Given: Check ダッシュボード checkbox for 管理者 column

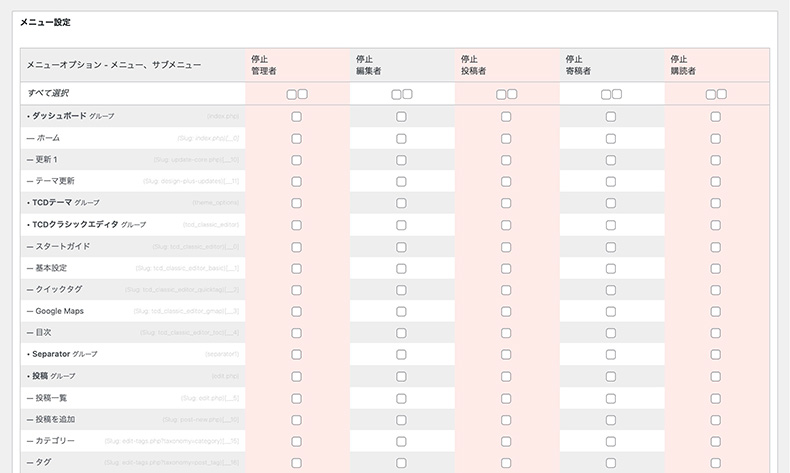Looking at the screenshot, I should (x=296, y=116).
